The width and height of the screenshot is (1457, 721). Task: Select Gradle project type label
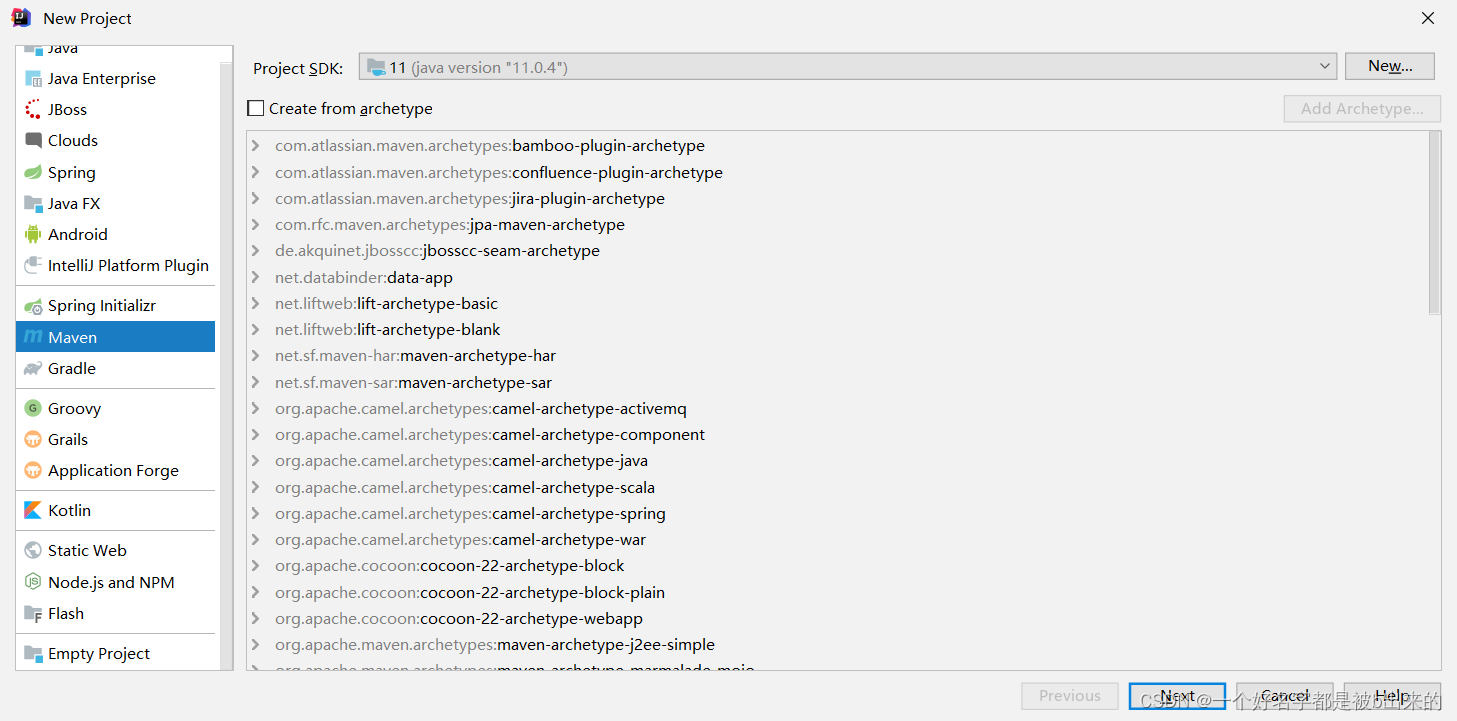72,369
